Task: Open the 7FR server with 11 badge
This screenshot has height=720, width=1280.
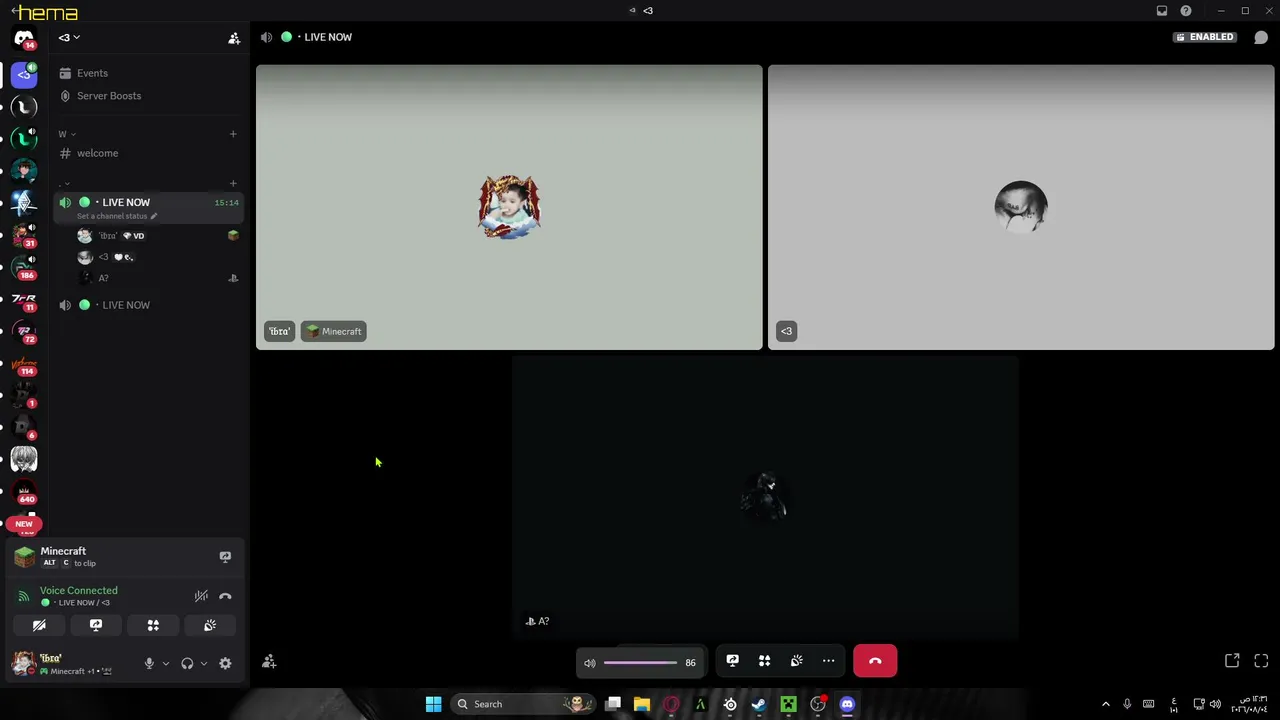Action: (24, 299)
